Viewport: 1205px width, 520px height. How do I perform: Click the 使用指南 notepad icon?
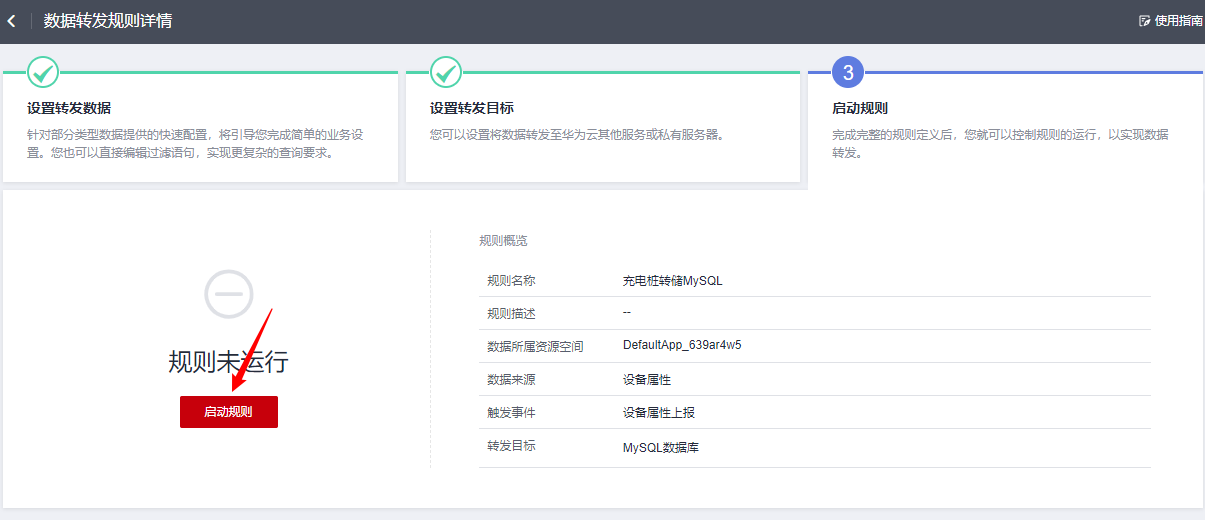[x=1145, y=21]
